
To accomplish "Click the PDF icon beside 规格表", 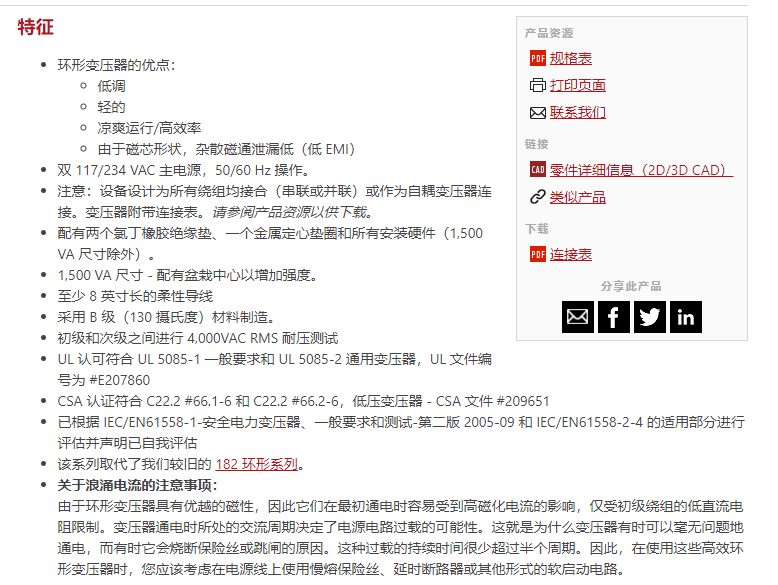I will click(537, 58).
